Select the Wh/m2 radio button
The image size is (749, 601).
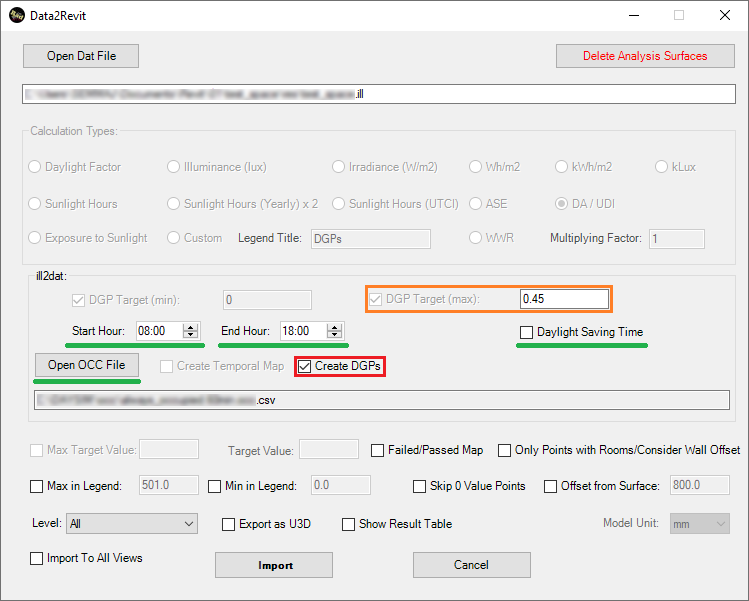475,167
